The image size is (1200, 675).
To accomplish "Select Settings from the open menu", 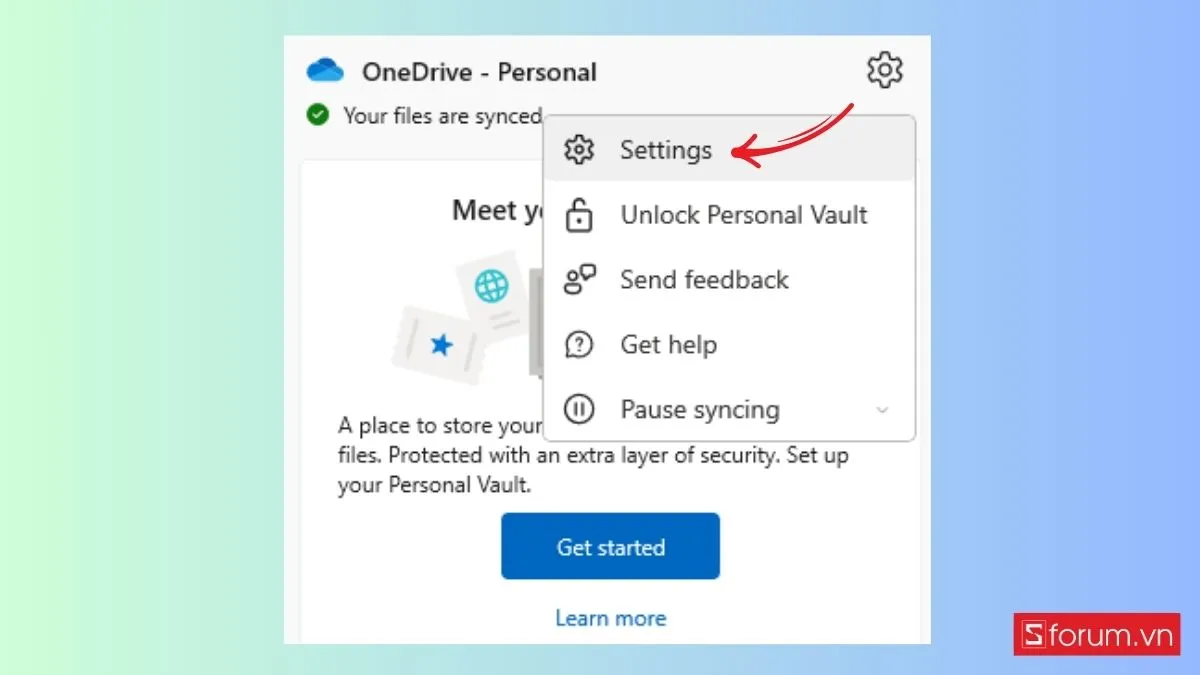I will click(666, 149).
